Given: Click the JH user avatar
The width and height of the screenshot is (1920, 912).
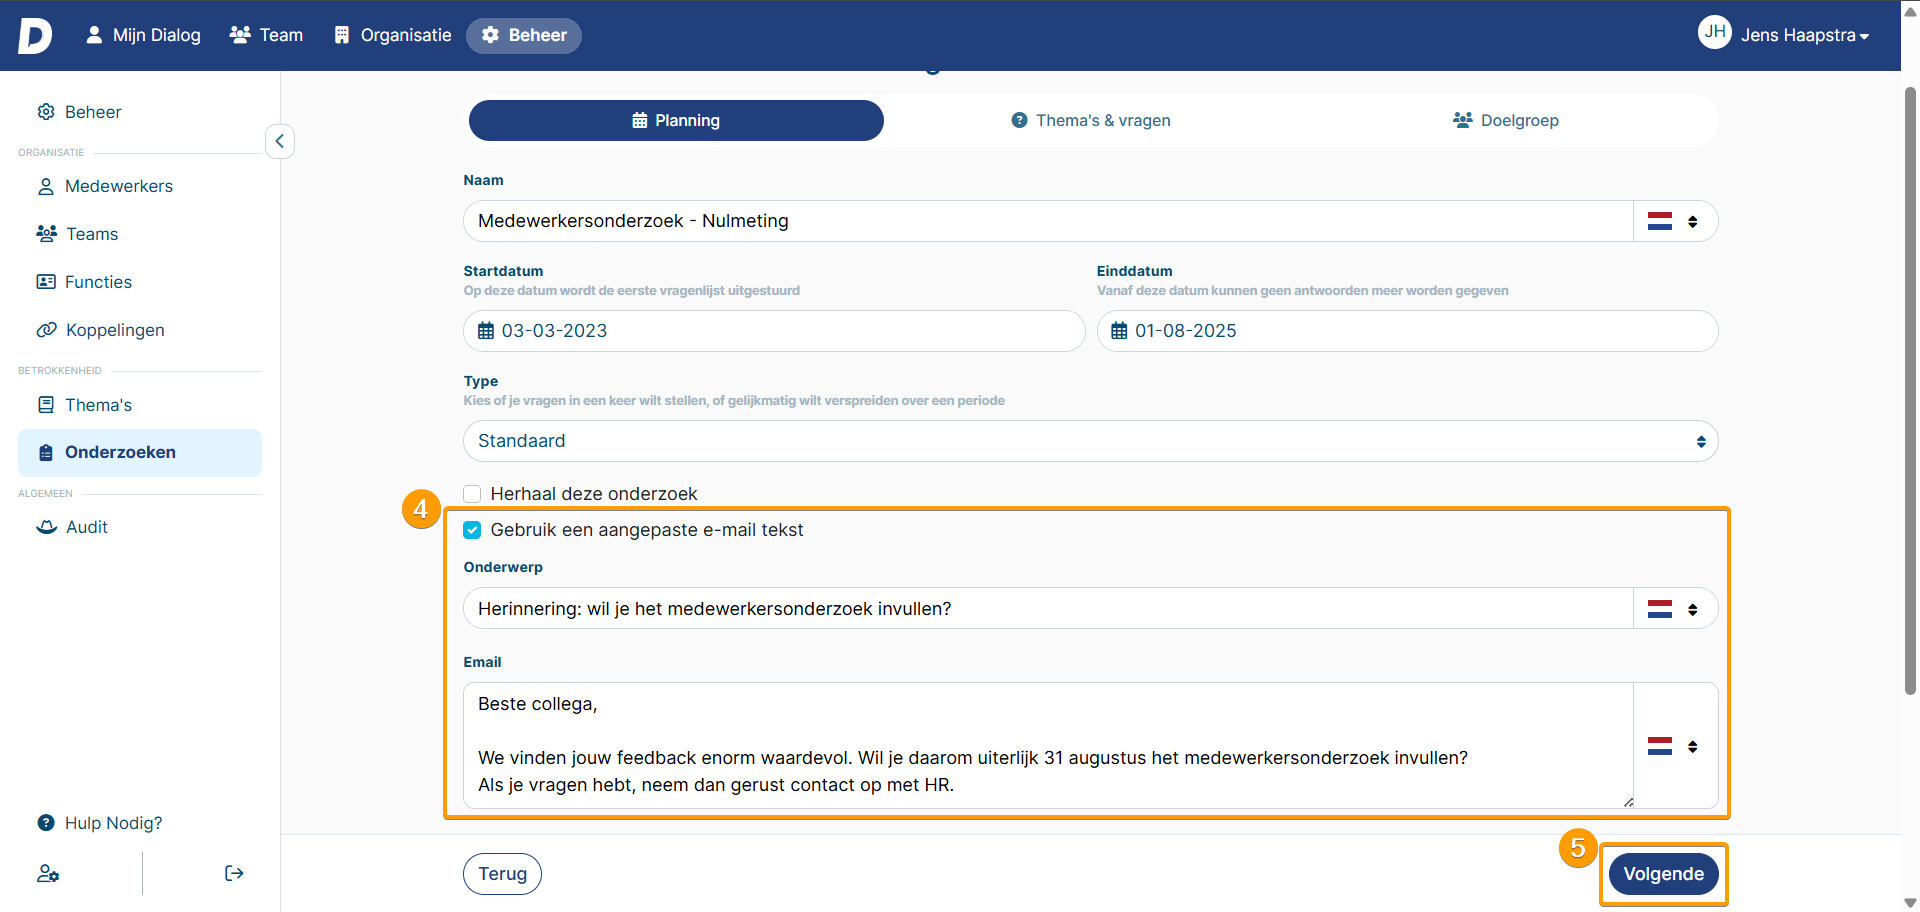Looking at the screenshot, I should tap(1714, 33).
